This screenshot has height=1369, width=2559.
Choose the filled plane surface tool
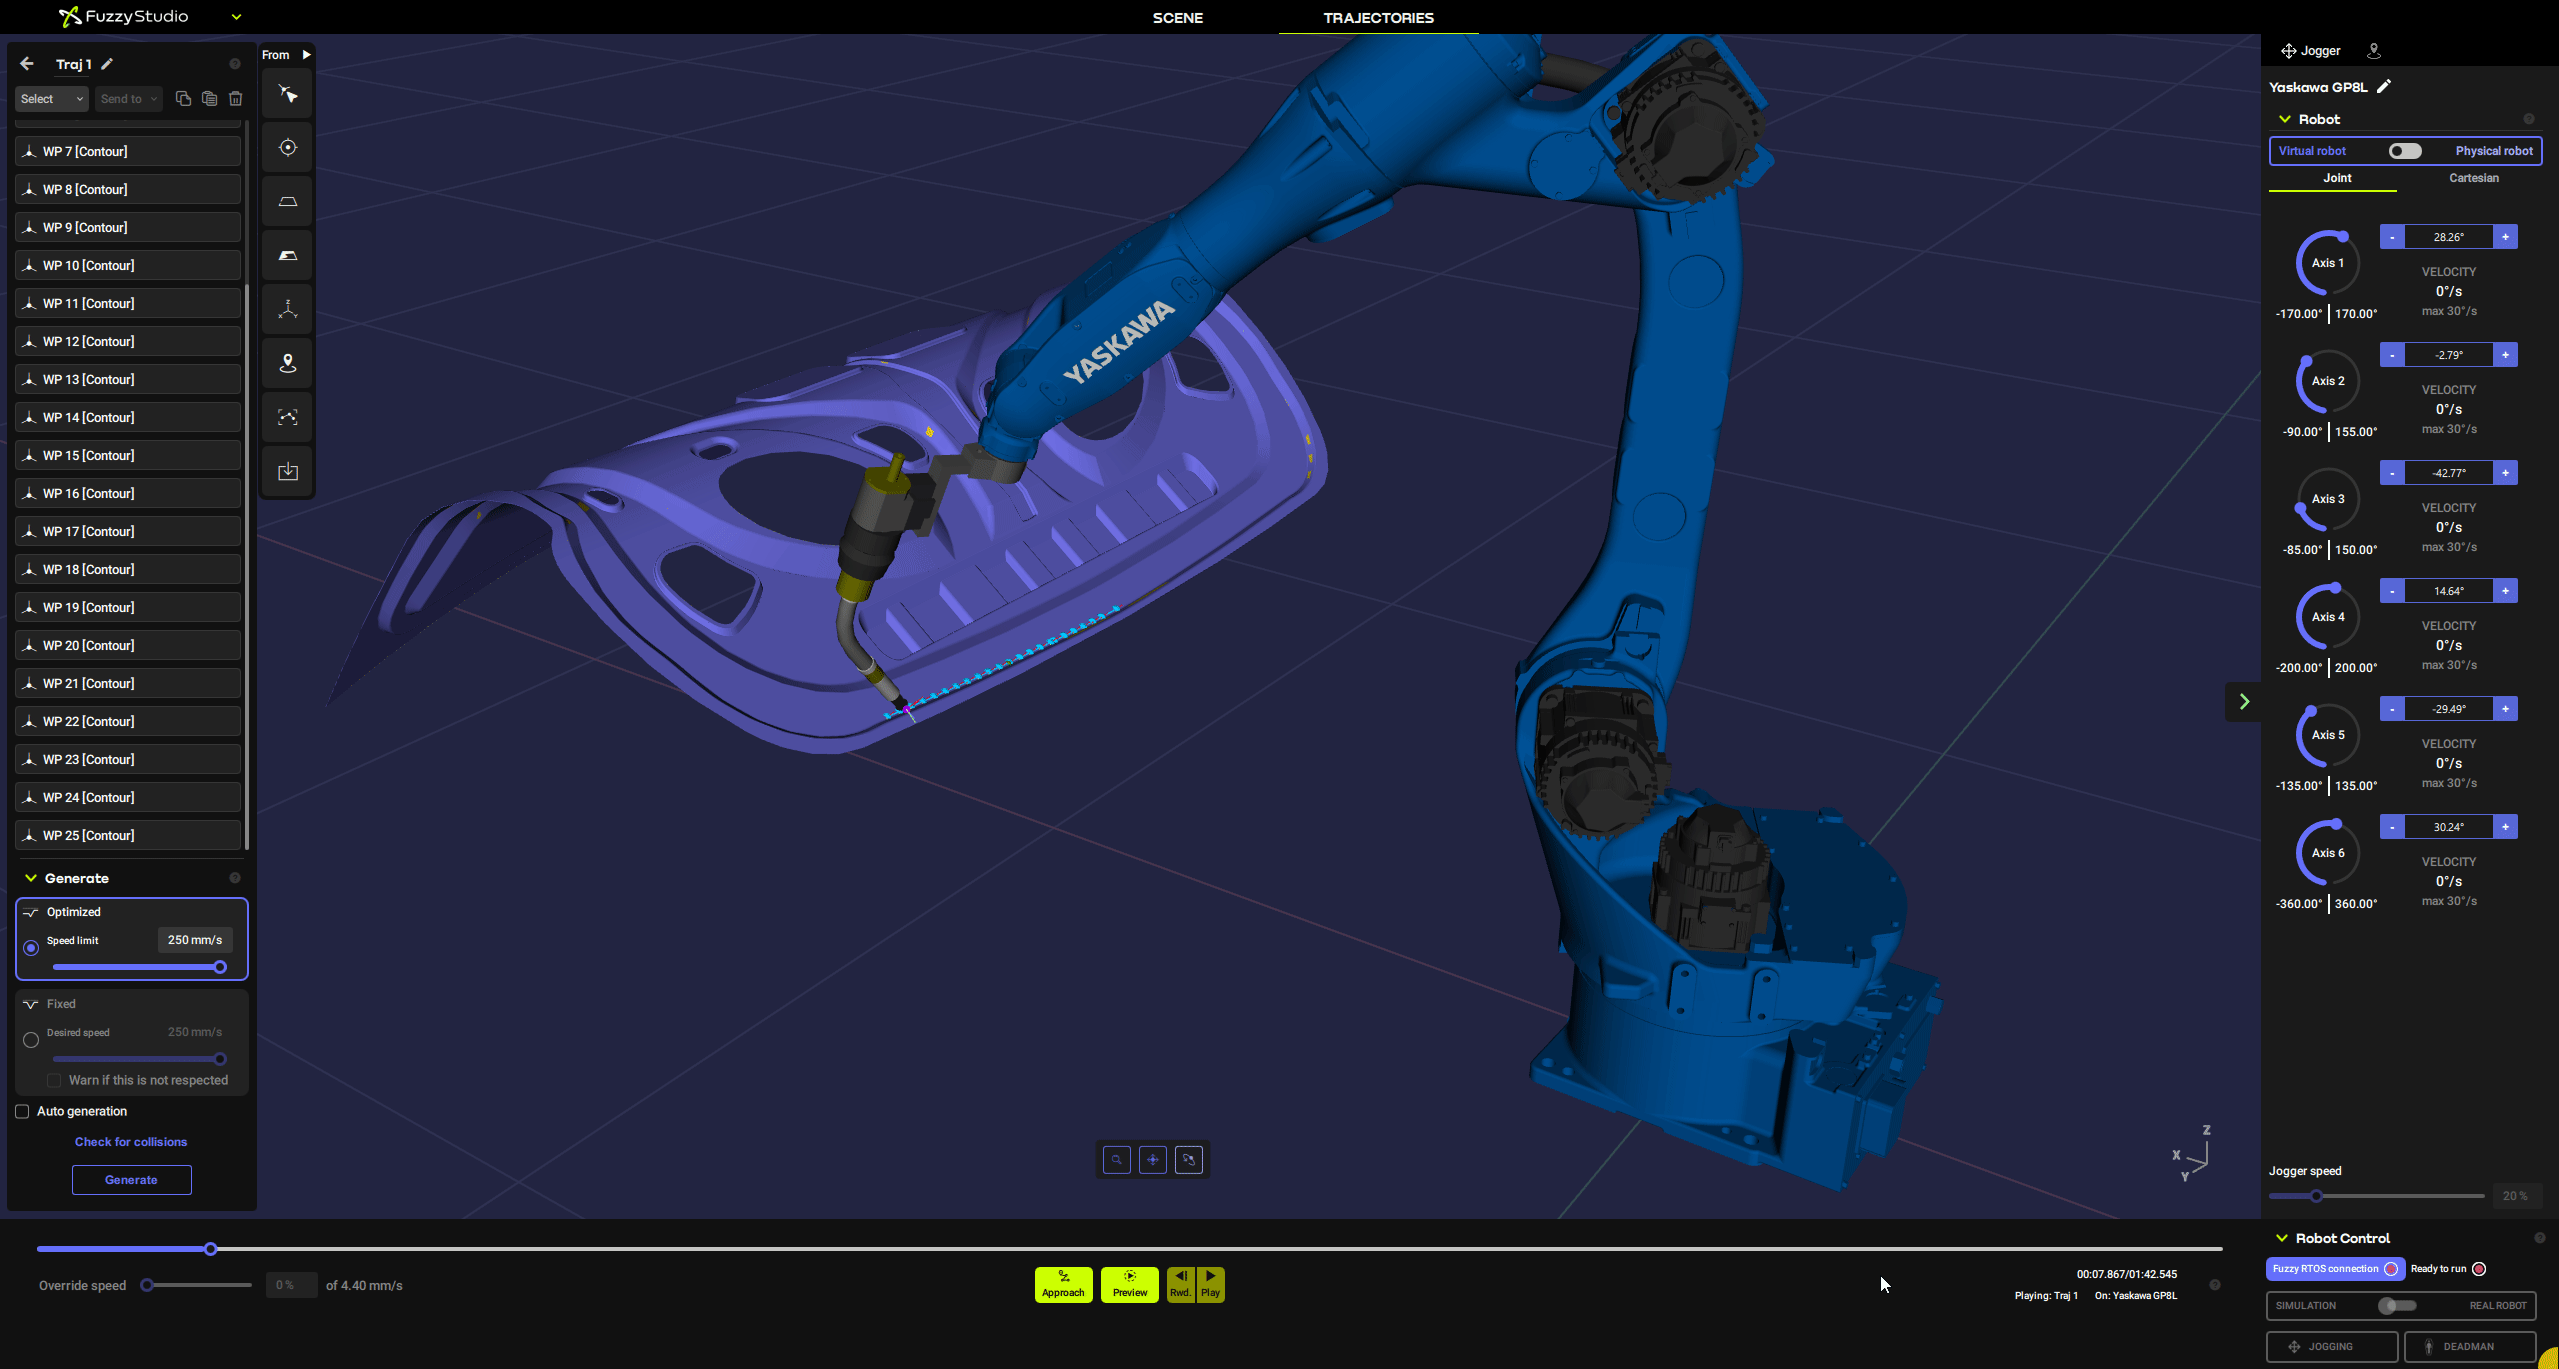[x=288, y=256]
